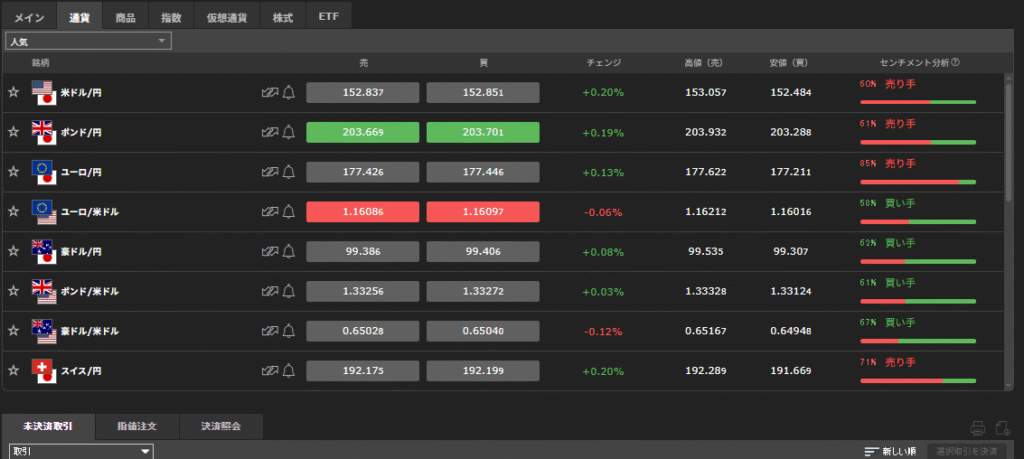Select the ETF tab

pyautogui.click(x=328, y=18)
